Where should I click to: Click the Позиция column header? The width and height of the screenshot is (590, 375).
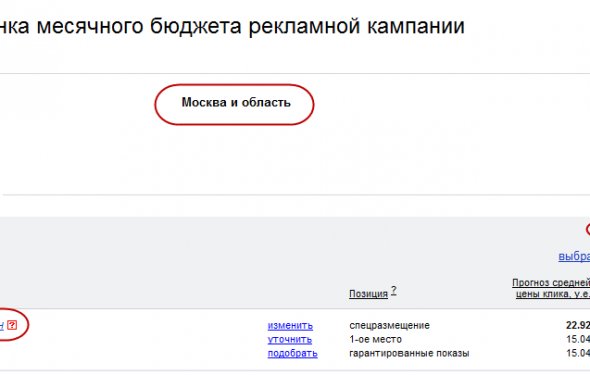tap(368, 294)
